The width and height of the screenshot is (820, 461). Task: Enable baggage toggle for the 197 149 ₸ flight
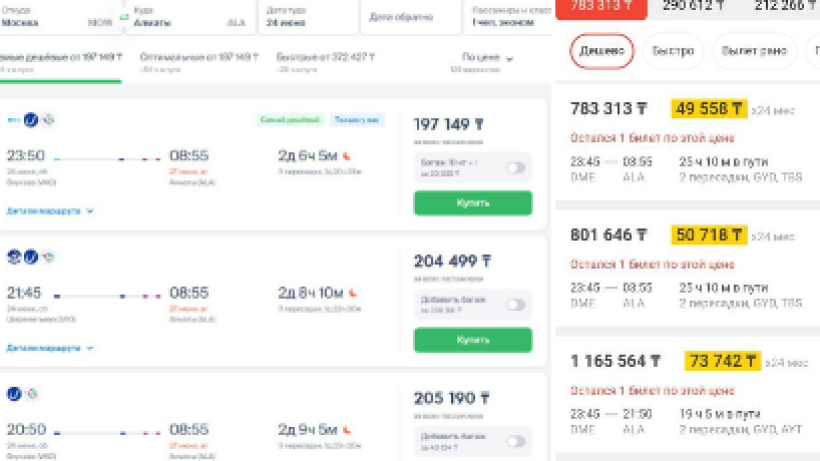[515, 168]
